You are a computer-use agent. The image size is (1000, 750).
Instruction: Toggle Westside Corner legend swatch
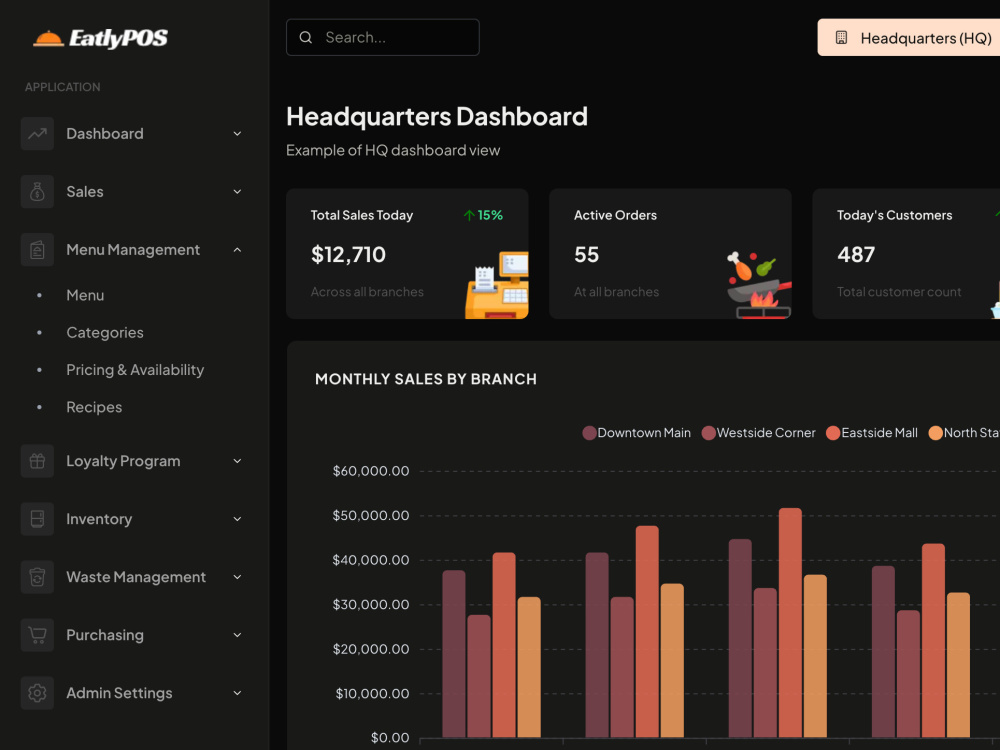pos(709,433)
